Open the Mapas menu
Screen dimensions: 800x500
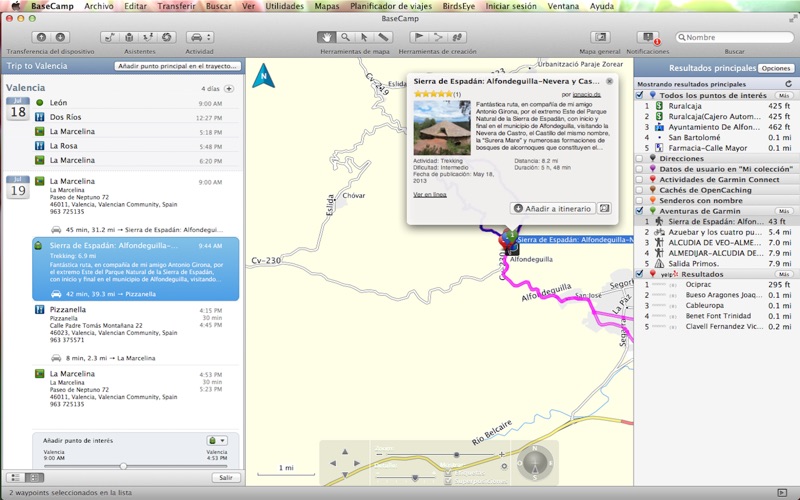coord(327,6)
